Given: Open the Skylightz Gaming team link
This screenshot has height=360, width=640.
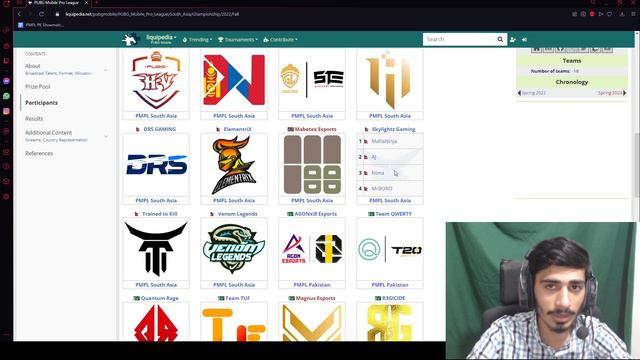Looking at the screenshot, I should pyautogui.click(x=393, y=129).
